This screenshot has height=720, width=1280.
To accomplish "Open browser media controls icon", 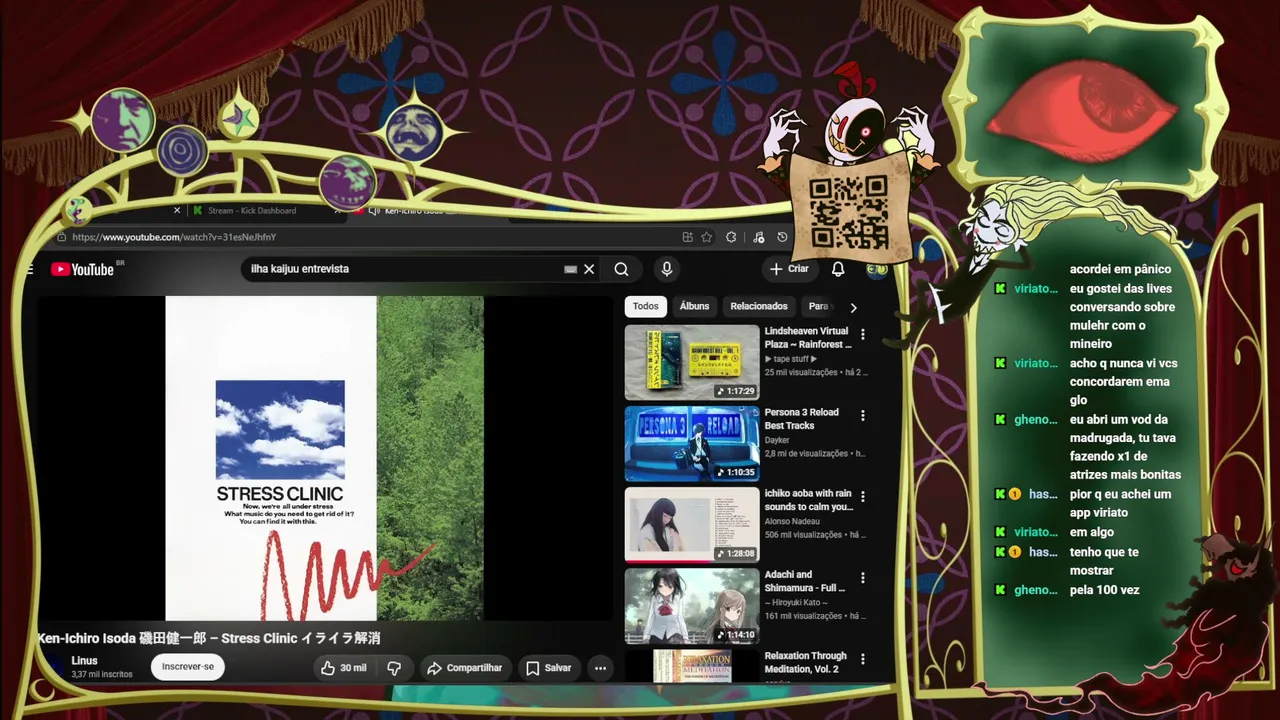I will [x=758, y=237].
